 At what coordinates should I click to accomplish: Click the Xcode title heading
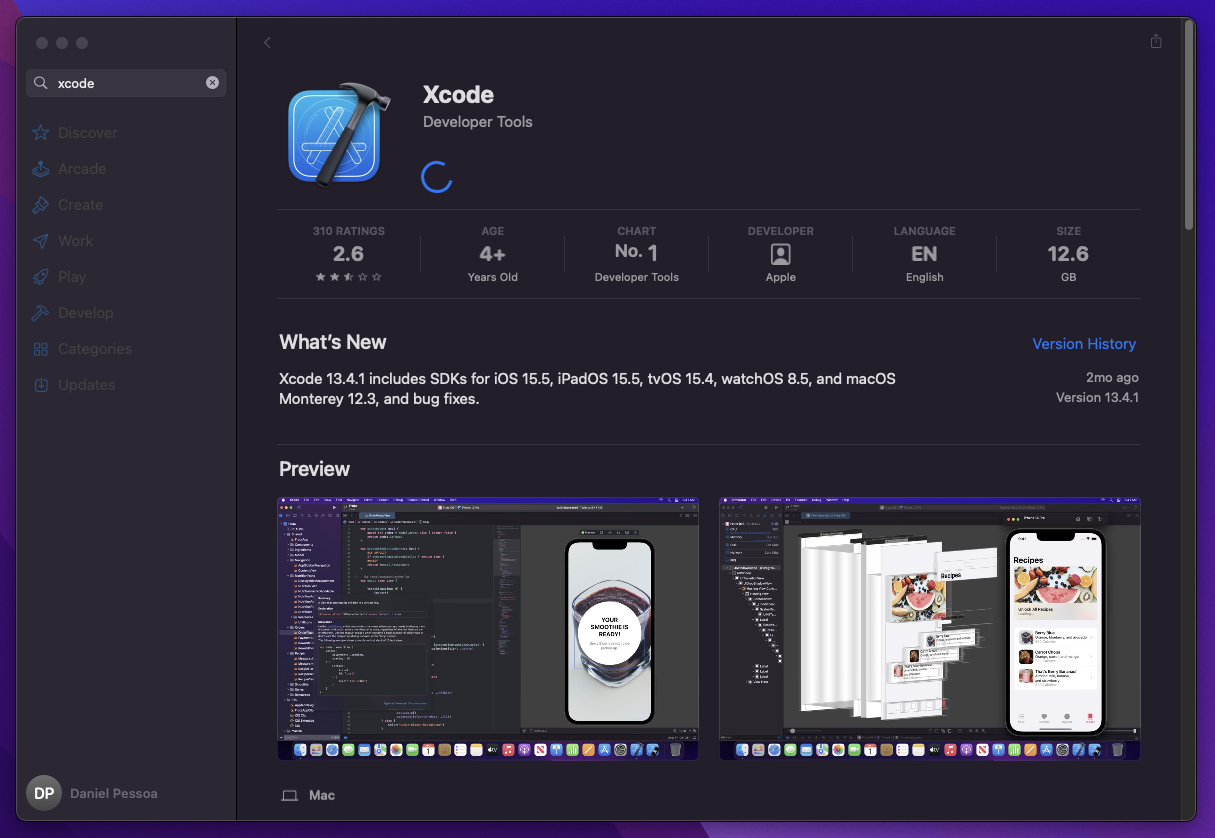(x=459, y=94)
